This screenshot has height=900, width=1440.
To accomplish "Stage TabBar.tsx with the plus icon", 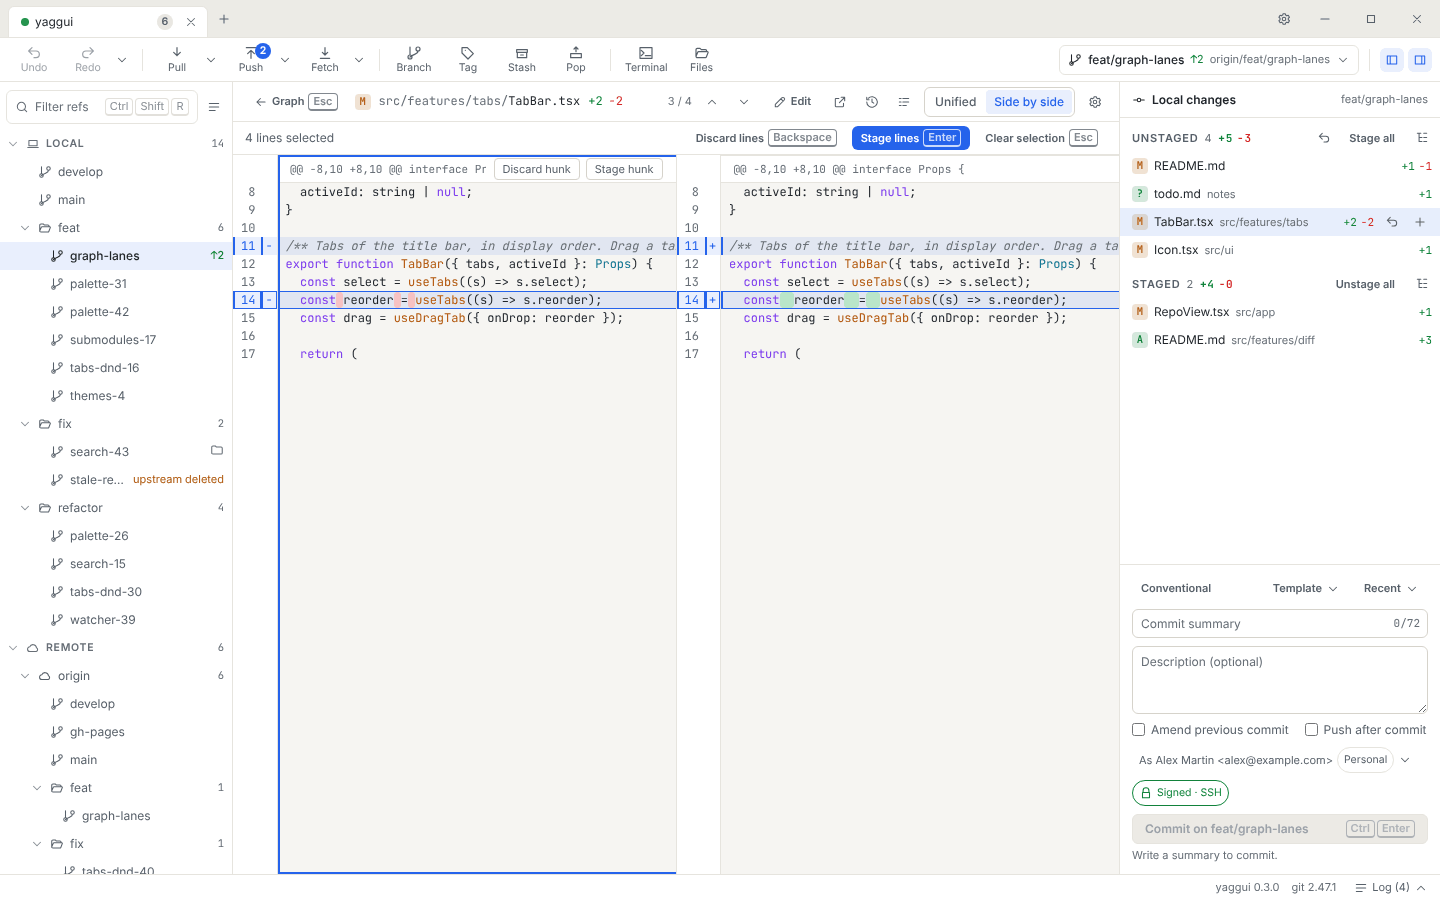I will (x=1419, y=222).
